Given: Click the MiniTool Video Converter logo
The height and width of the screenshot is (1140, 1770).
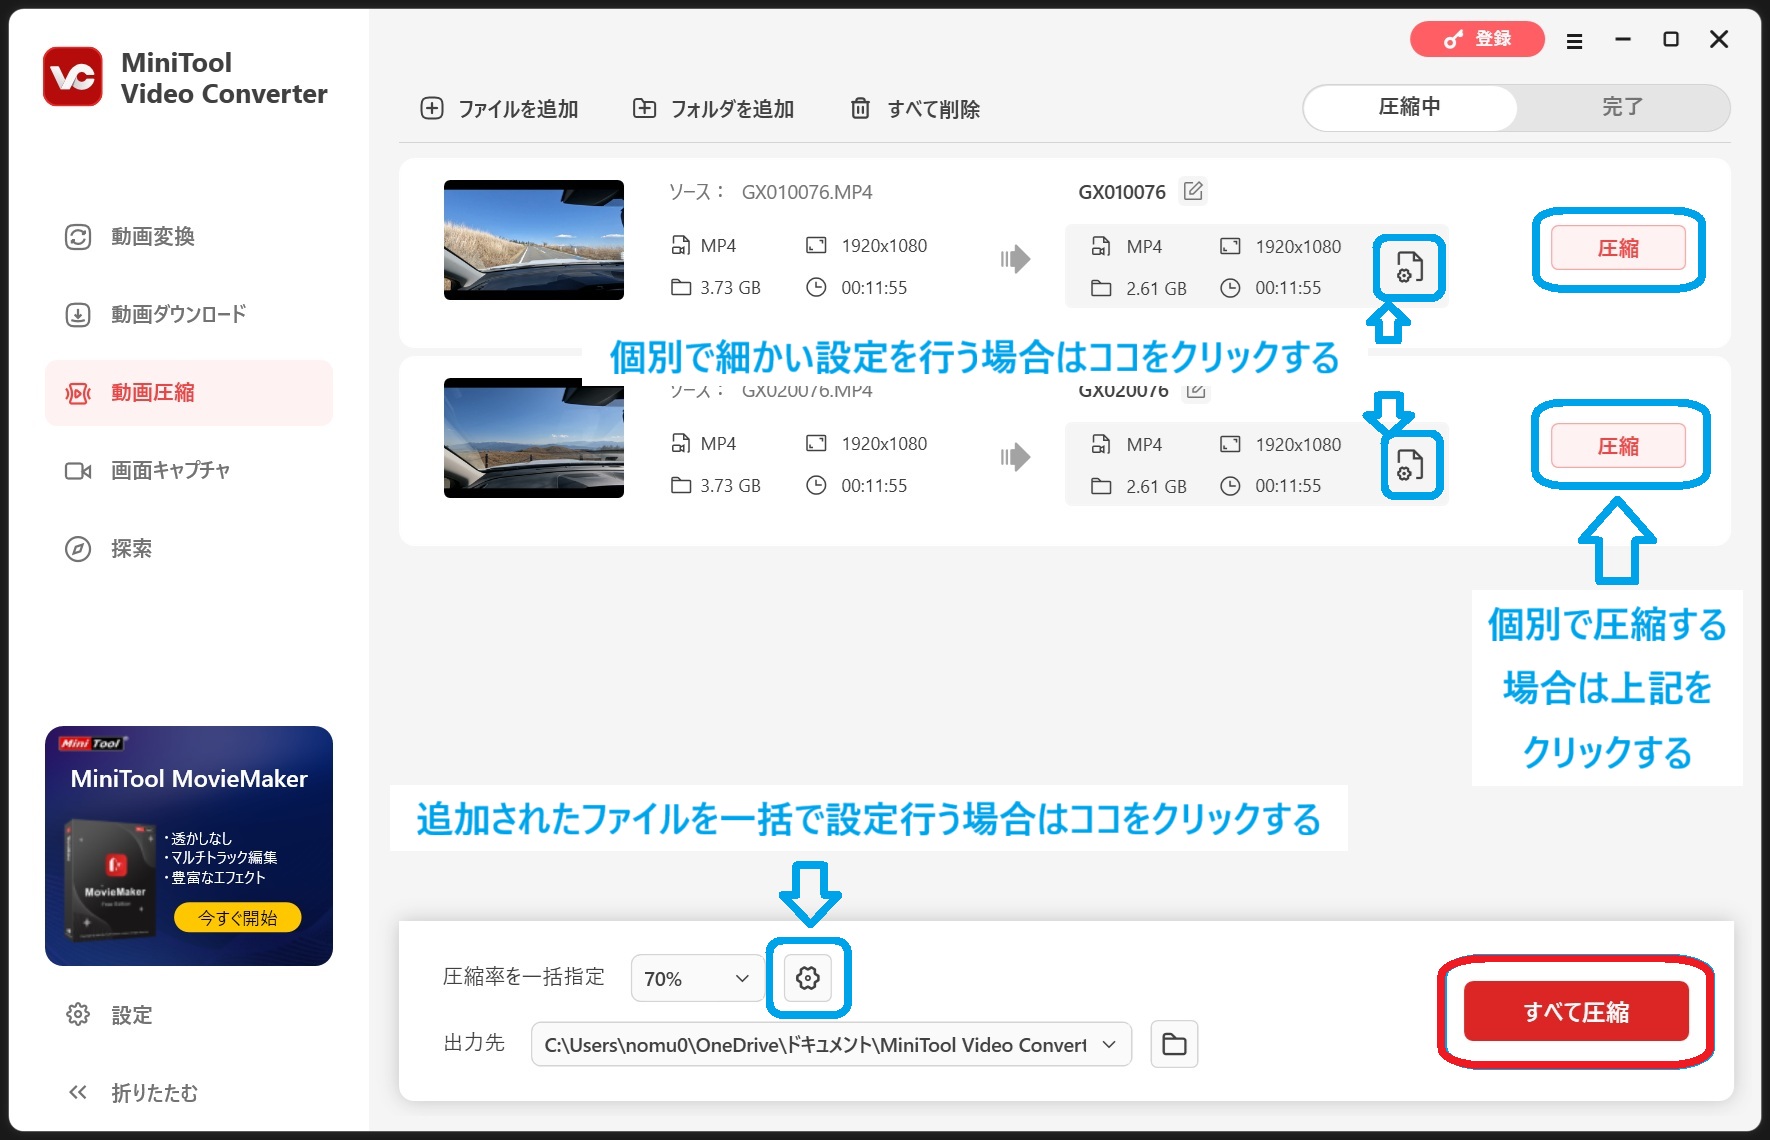Looking at the screenshot, I should 72,77.
